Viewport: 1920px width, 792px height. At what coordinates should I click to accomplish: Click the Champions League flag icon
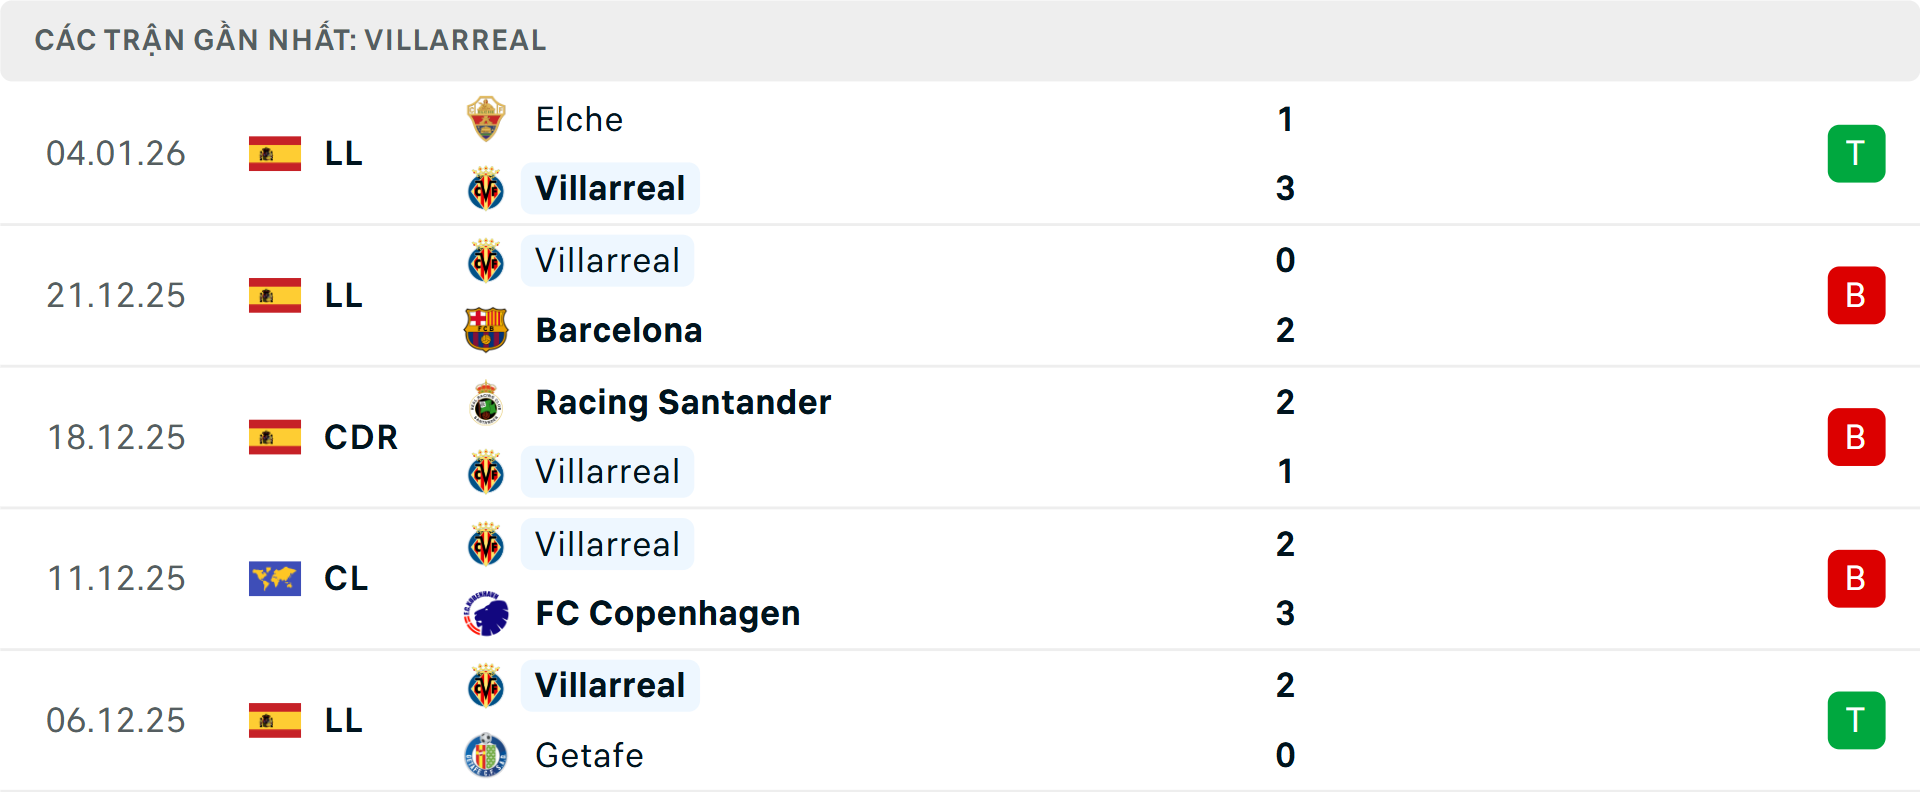pos(275,579)
